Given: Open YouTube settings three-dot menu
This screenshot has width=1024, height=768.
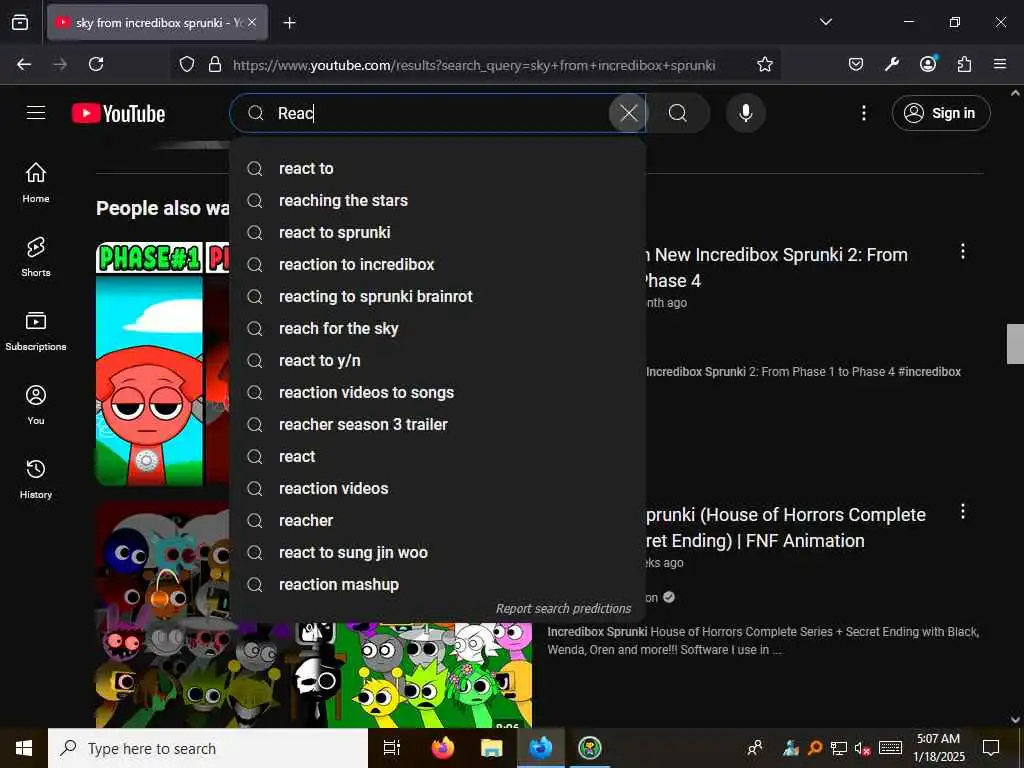Looking at the screenshot, I should coord(863,113).
